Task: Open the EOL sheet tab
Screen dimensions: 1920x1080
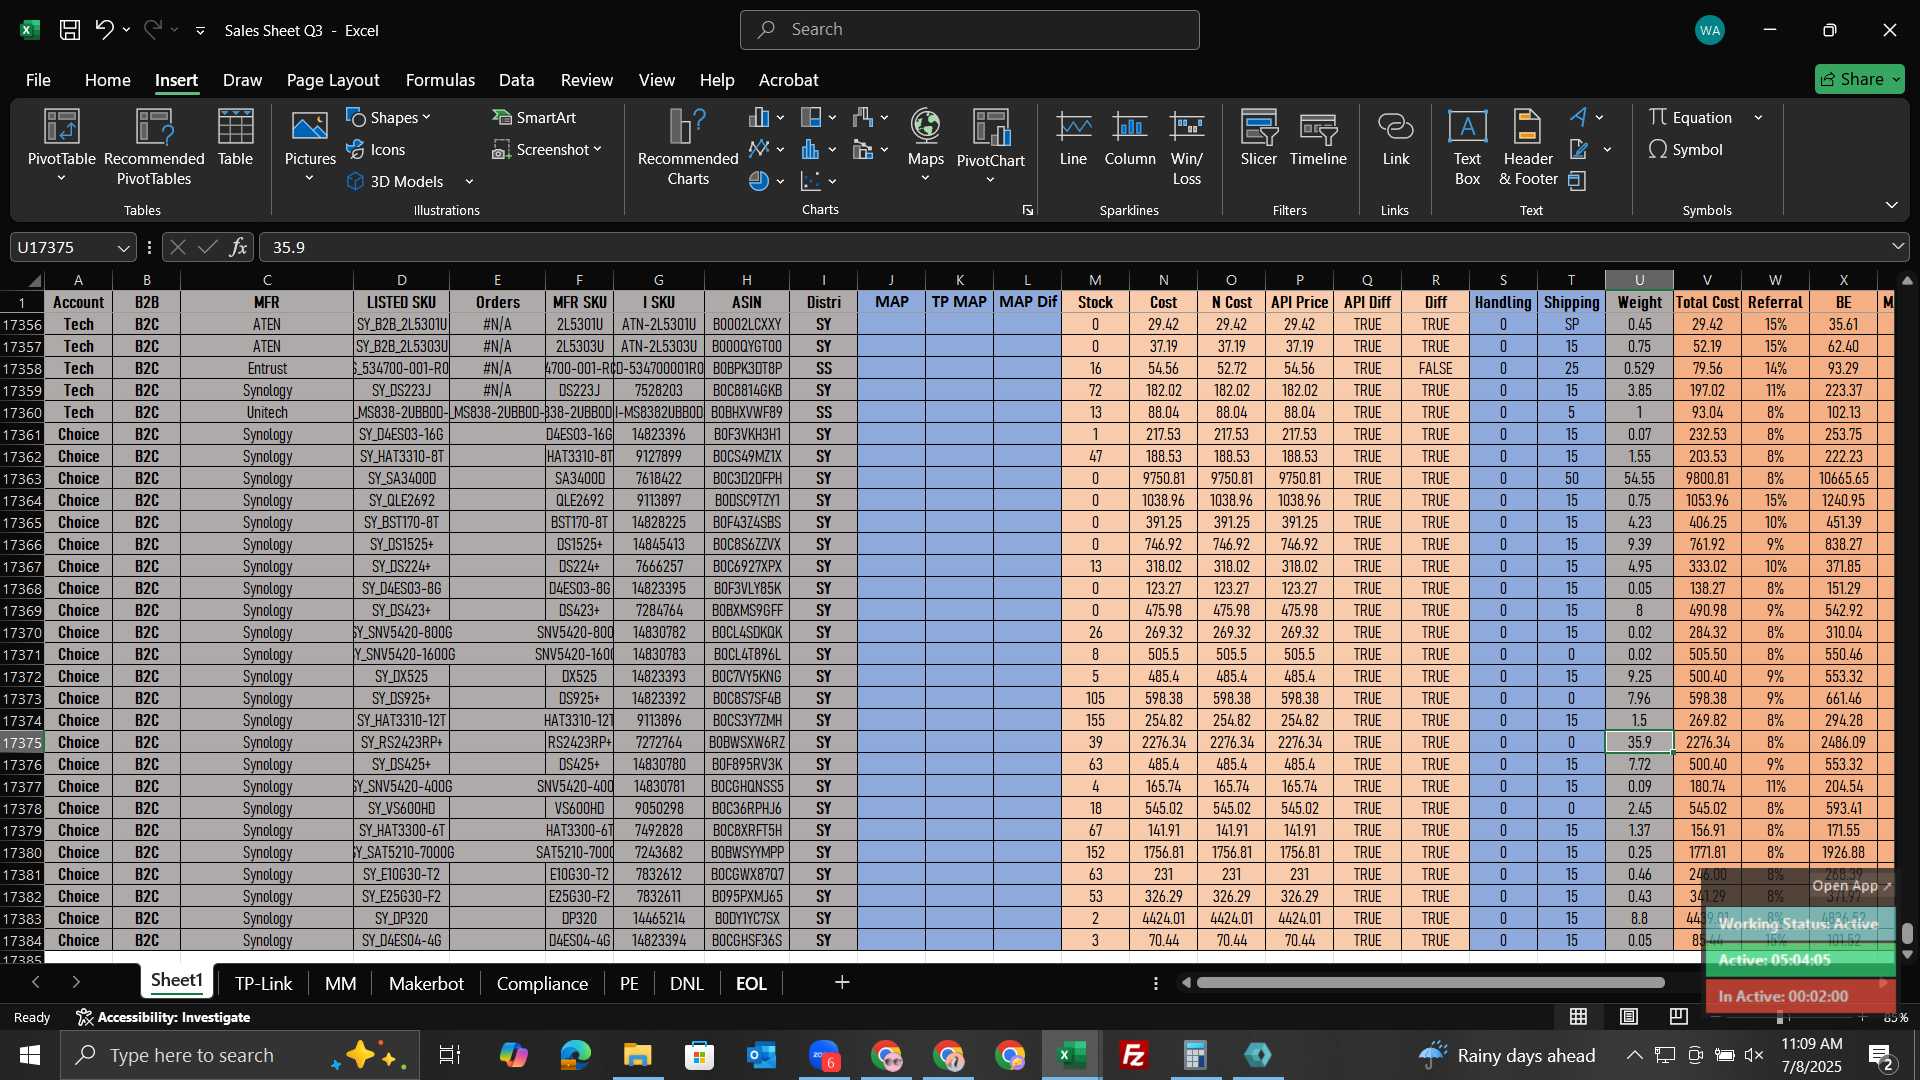Action: tap(751, 983)
